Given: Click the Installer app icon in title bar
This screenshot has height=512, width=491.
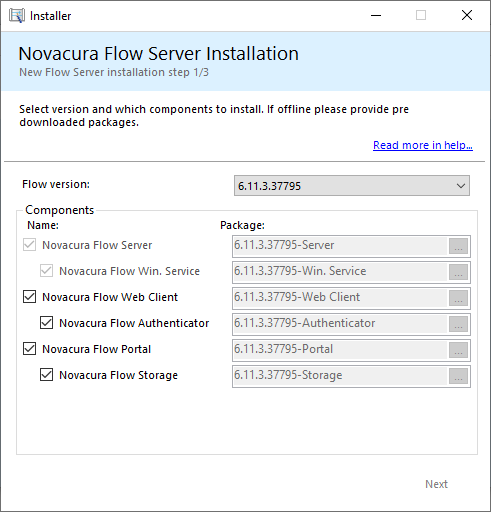Looking at the screenshot, I should [x=17, y=16].
